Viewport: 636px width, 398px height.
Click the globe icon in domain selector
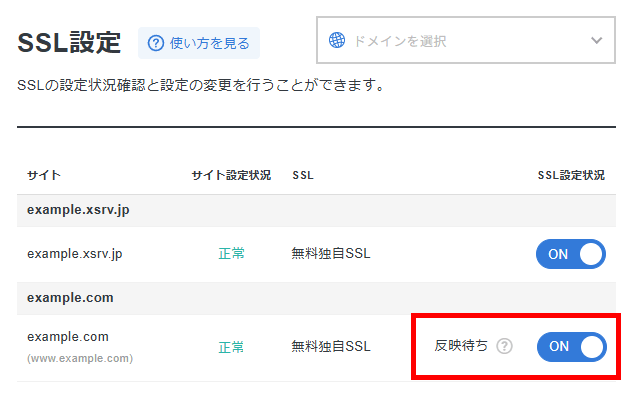pyautogui.click(x=337, y=40)
